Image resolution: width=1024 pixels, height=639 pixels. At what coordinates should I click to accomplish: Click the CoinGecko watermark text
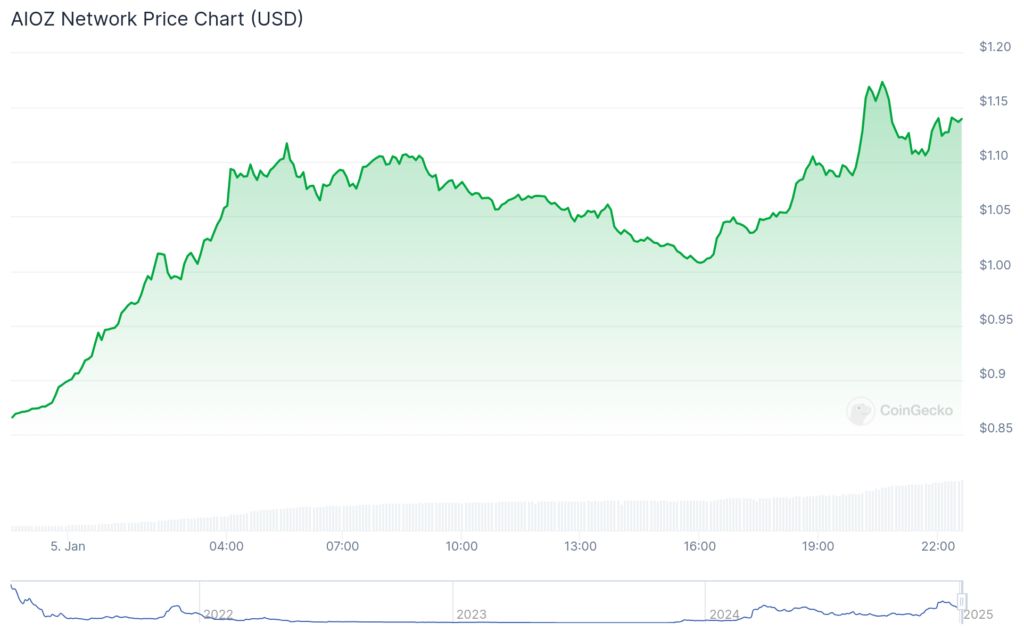916,410
